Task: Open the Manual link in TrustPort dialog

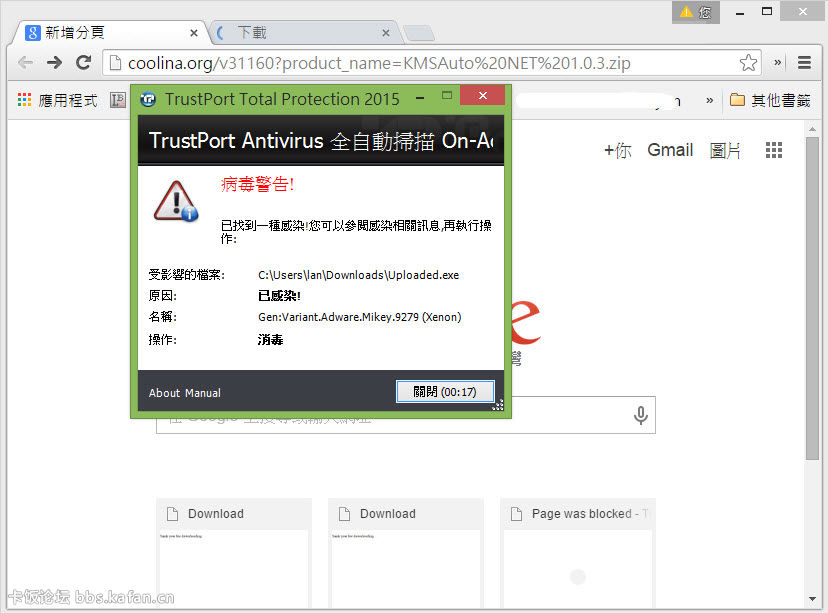Action: (x=203, y=393)
